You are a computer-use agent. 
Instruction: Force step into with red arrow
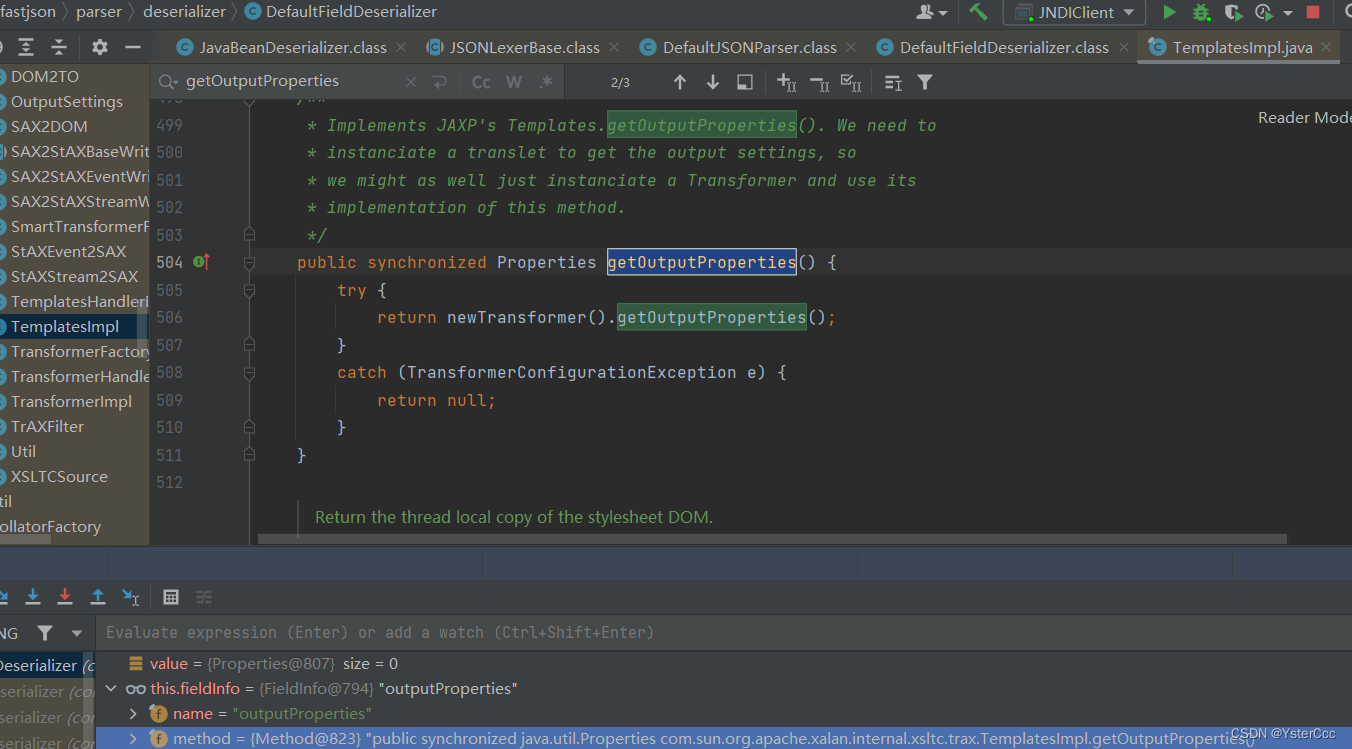click(65, 597)
